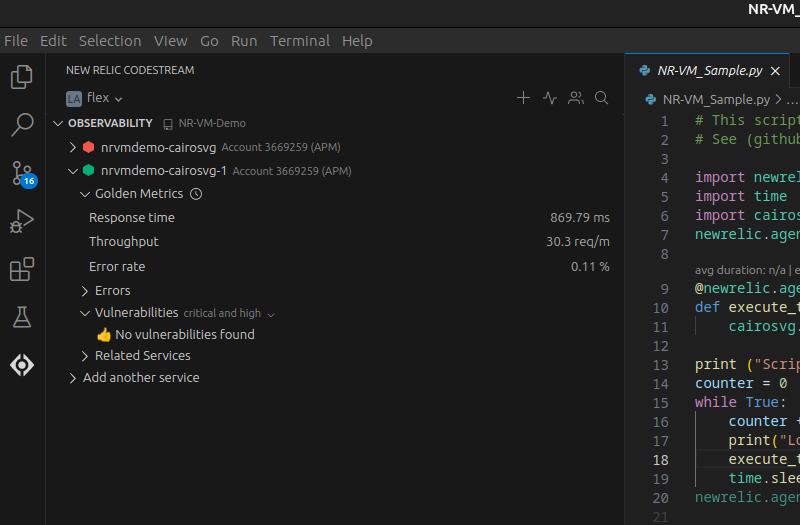This screenshot has width=800, height=525.
Task: Open the Run menu
Action: (x=244, y=41)
